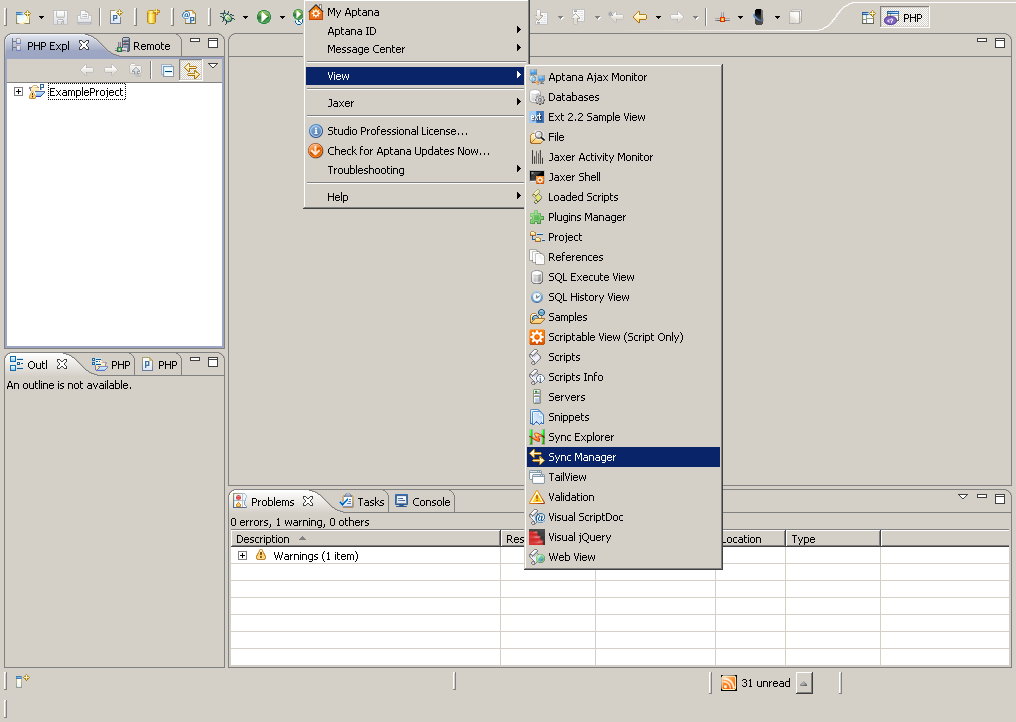Open the Problems tab
The image size is (1016, 722).
tap(273, 502)
